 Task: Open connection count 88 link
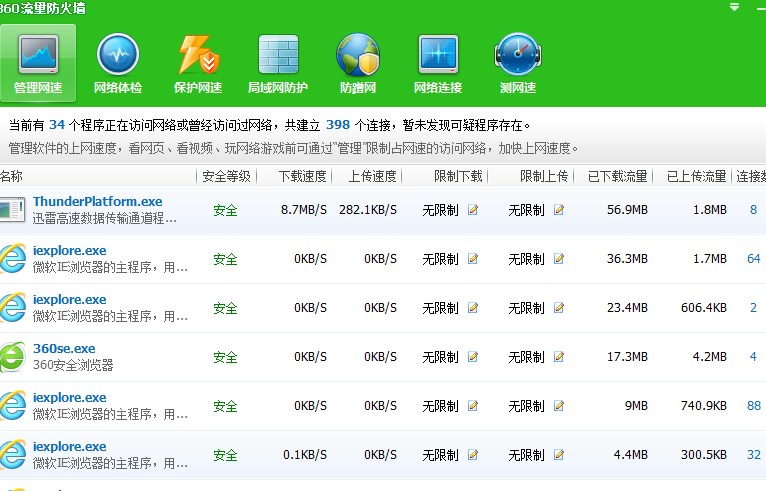click(754, 406)
